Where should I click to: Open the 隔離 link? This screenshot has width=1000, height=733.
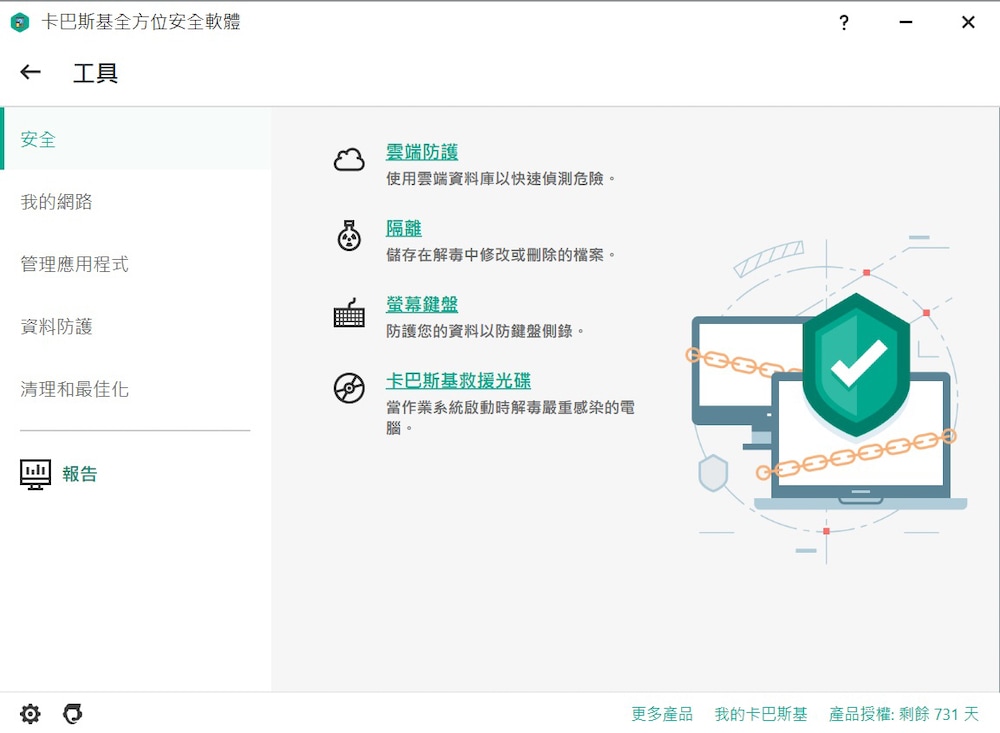pyautogui.click(x=404, y=228)
